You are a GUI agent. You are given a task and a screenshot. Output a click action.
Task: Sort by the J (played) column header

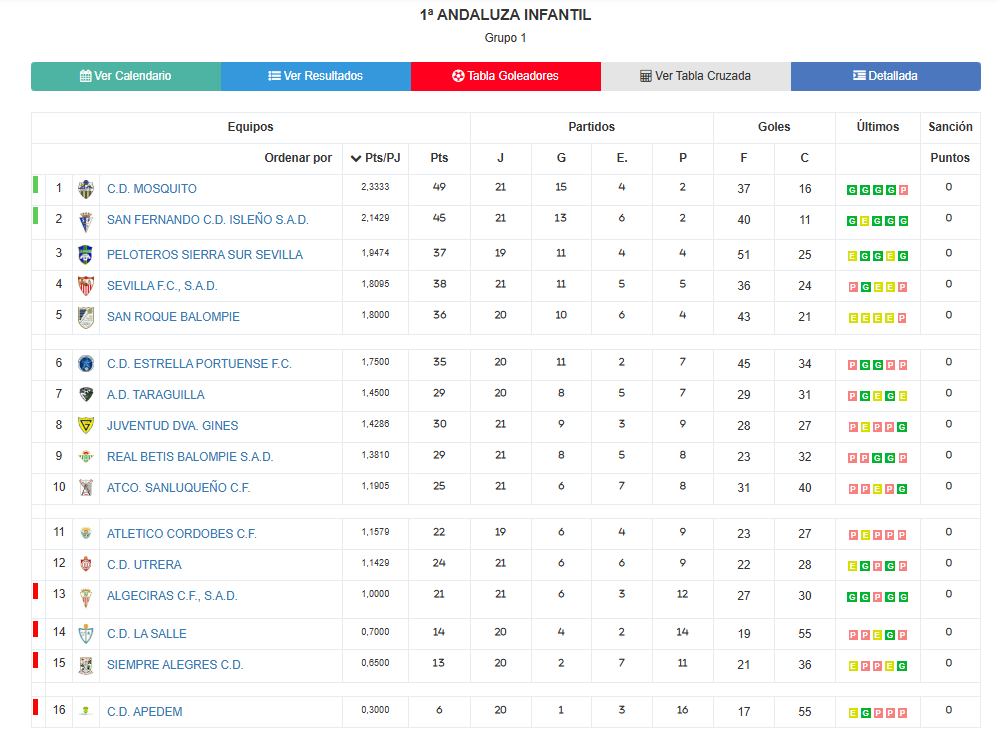[x=500, y=158]
